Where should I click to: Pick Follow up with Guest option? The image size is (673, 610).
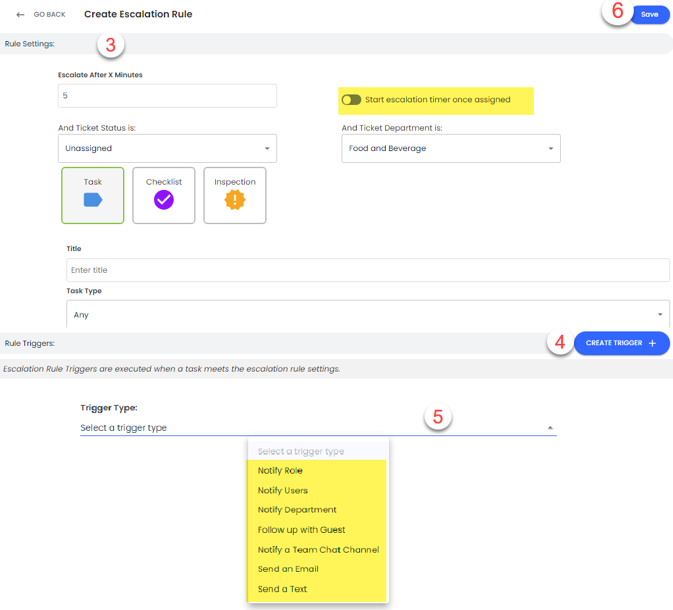[x=301, y=530]
